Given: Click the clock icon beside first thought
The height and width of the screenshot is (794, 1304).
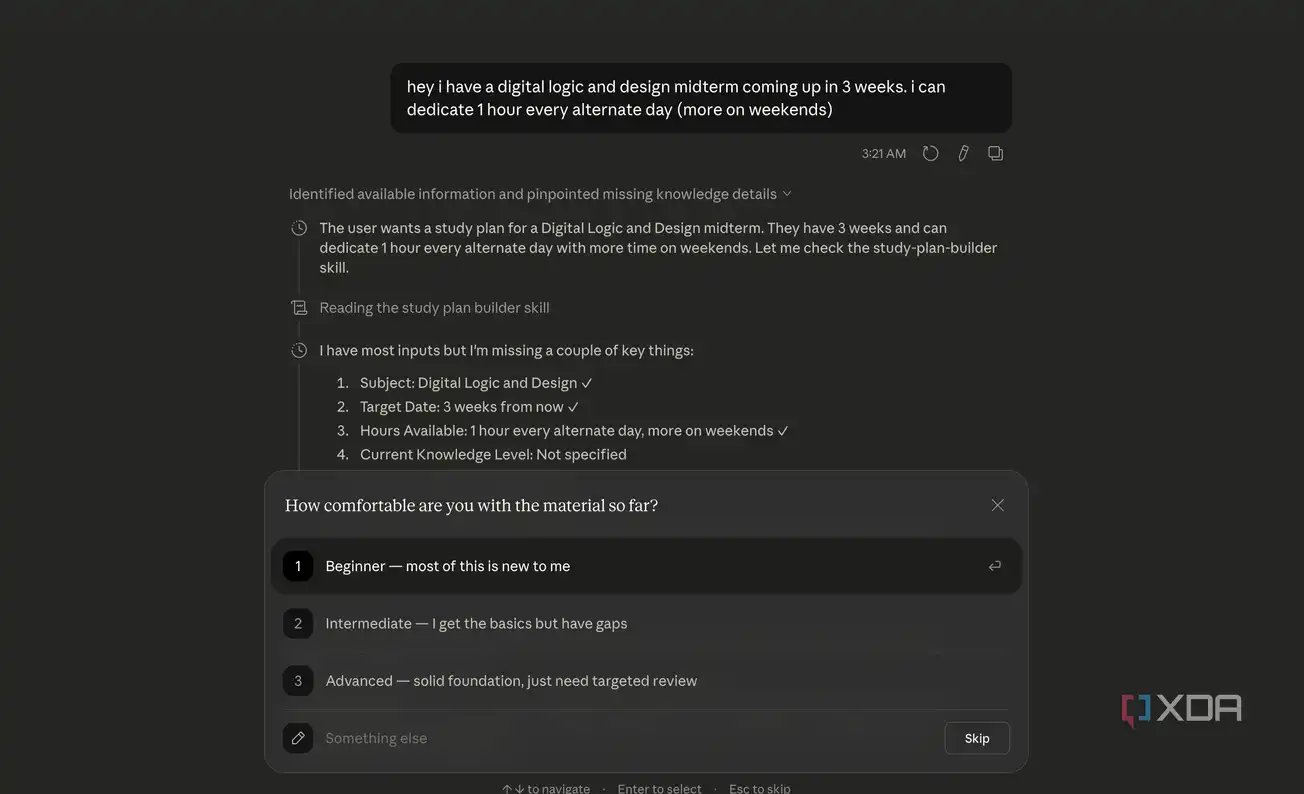Looking at the screenshot, I should tap(299, 228).
